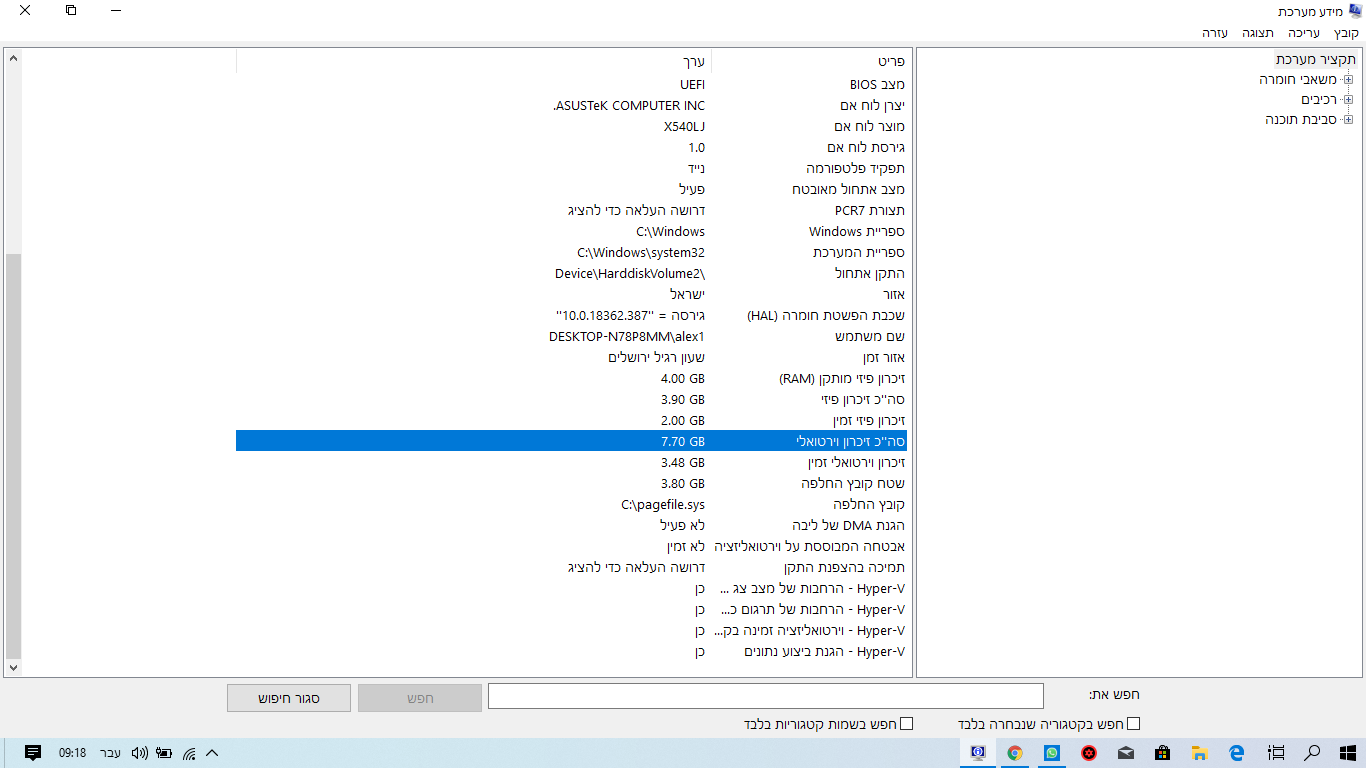1366x768 pixels.
Task: Click the 'חפש את' search text field
Action: click(765, 696)
